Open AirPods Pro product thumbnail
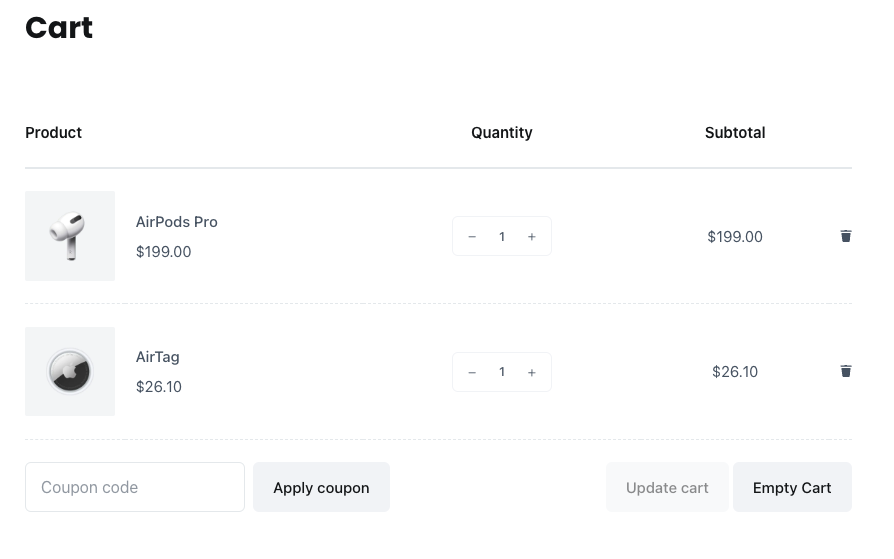The width and height of the screenshot is (894, 559). click(x=70, y=236)
